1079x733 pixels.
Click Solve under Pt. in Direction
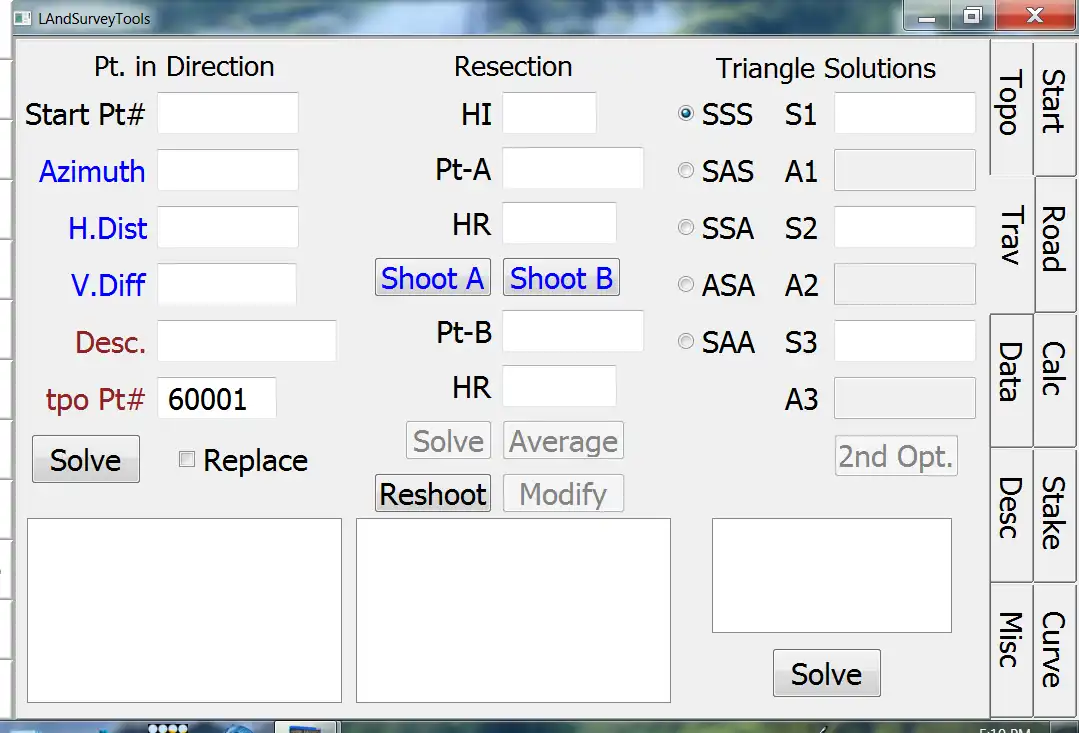(86, 460)
